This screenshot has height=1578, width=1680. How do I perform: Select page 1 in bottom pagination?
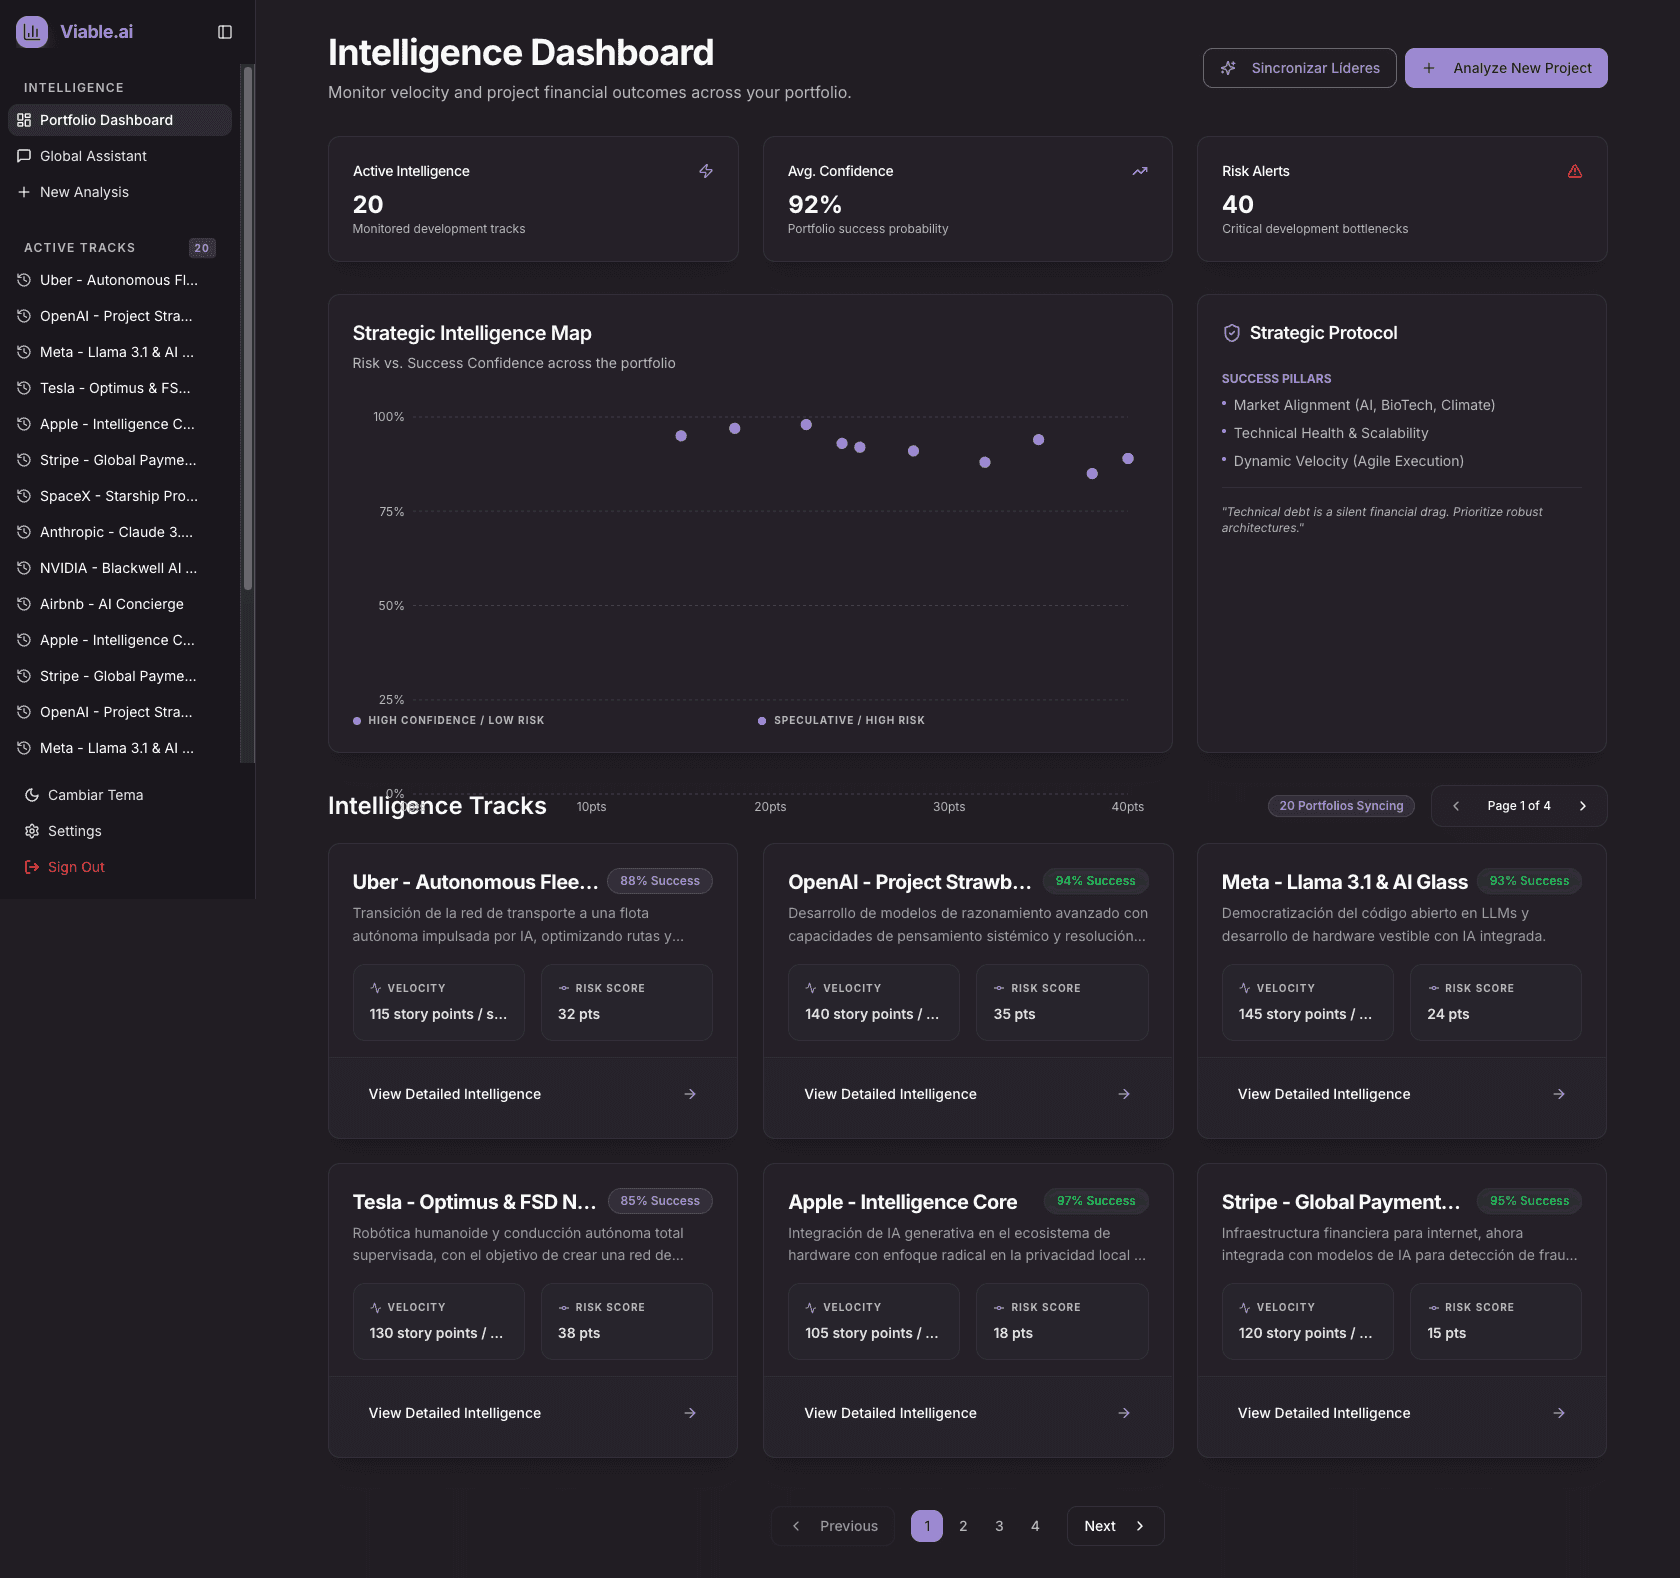click(927, 1526)
